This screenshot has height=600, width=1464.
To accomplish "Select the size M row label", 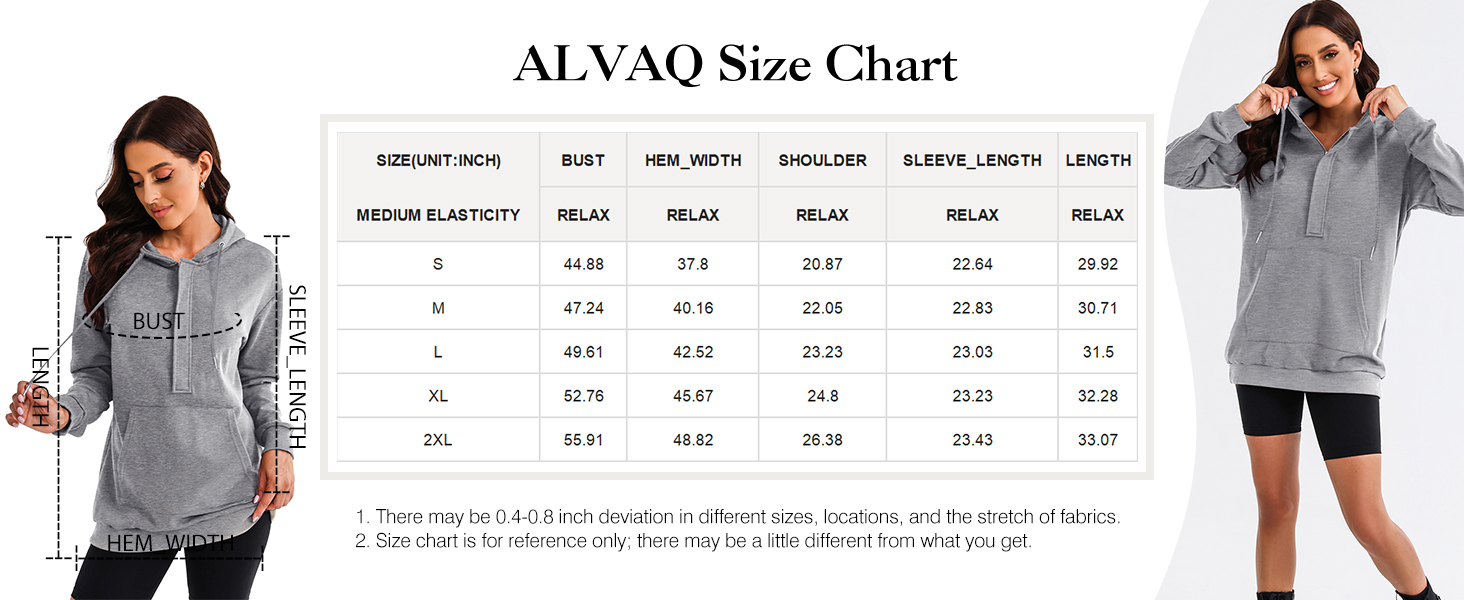I will 438,308.
